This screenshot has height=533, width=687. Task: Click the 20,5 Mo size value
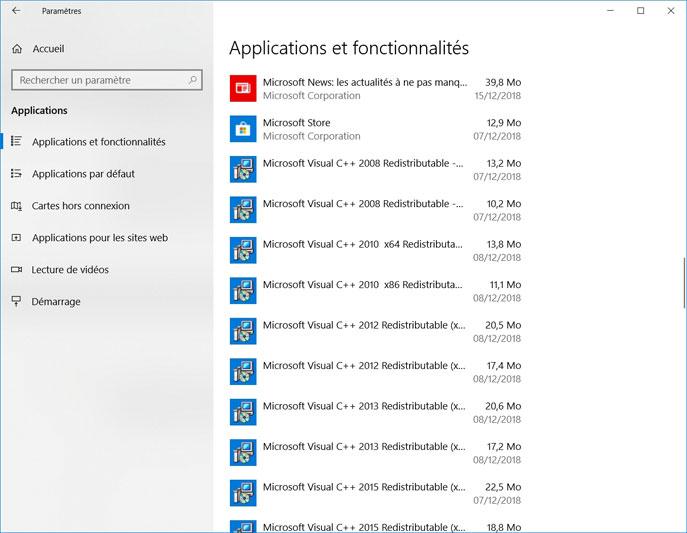click(503, 325)
